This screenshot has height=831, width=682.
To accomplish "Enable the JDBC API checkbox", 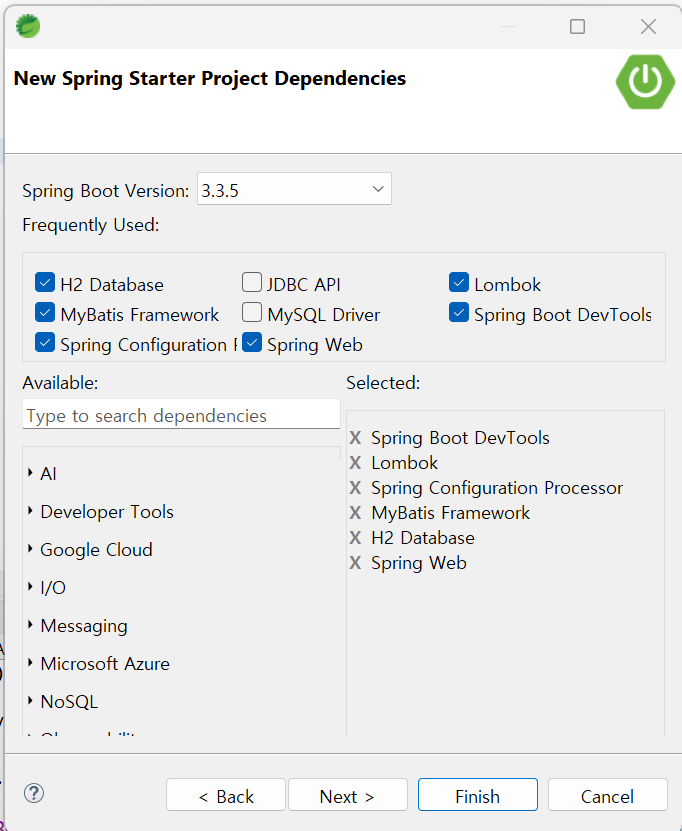I will pos(252,284).
